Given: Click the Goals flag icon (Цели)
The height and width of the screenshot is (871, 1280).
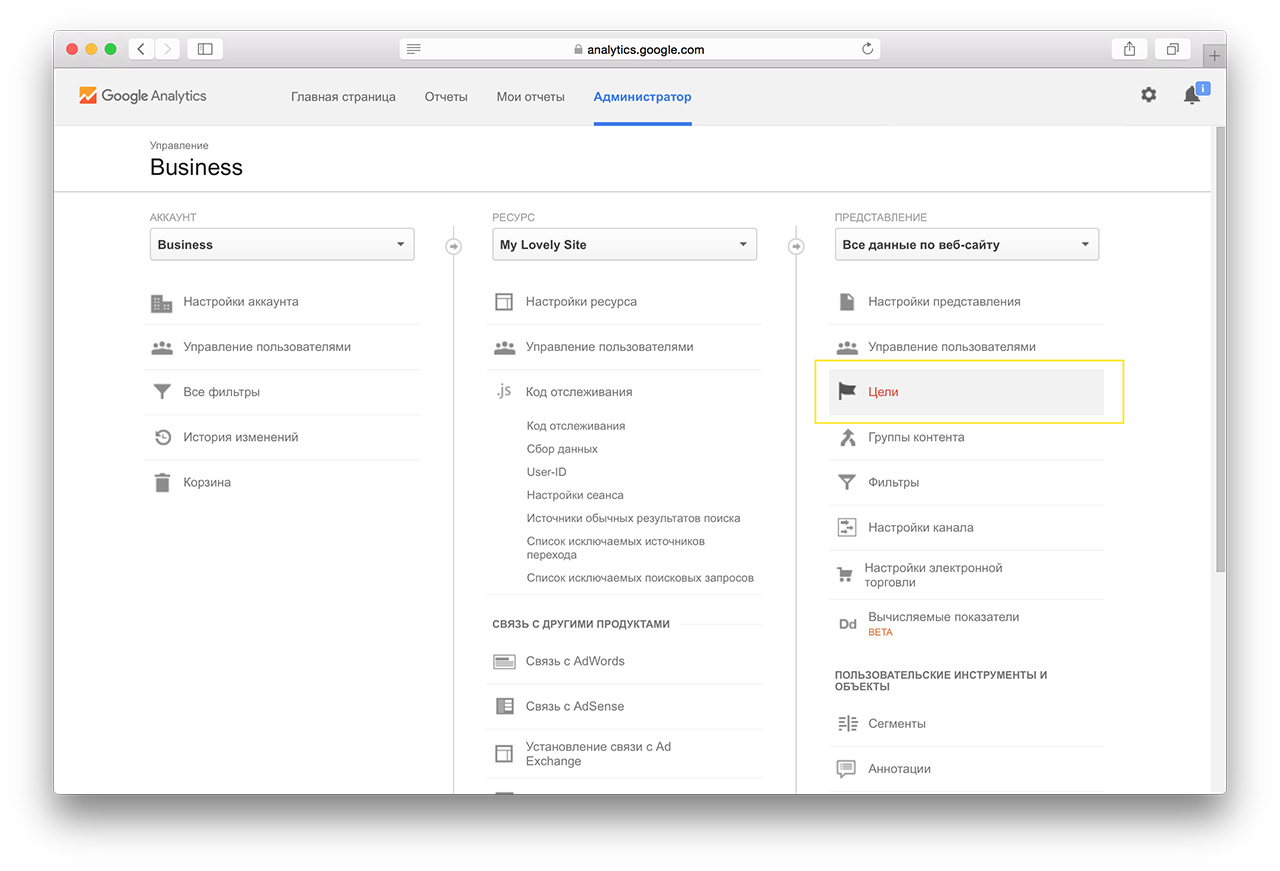Looking at the screenshot, I should coord(847,392).
